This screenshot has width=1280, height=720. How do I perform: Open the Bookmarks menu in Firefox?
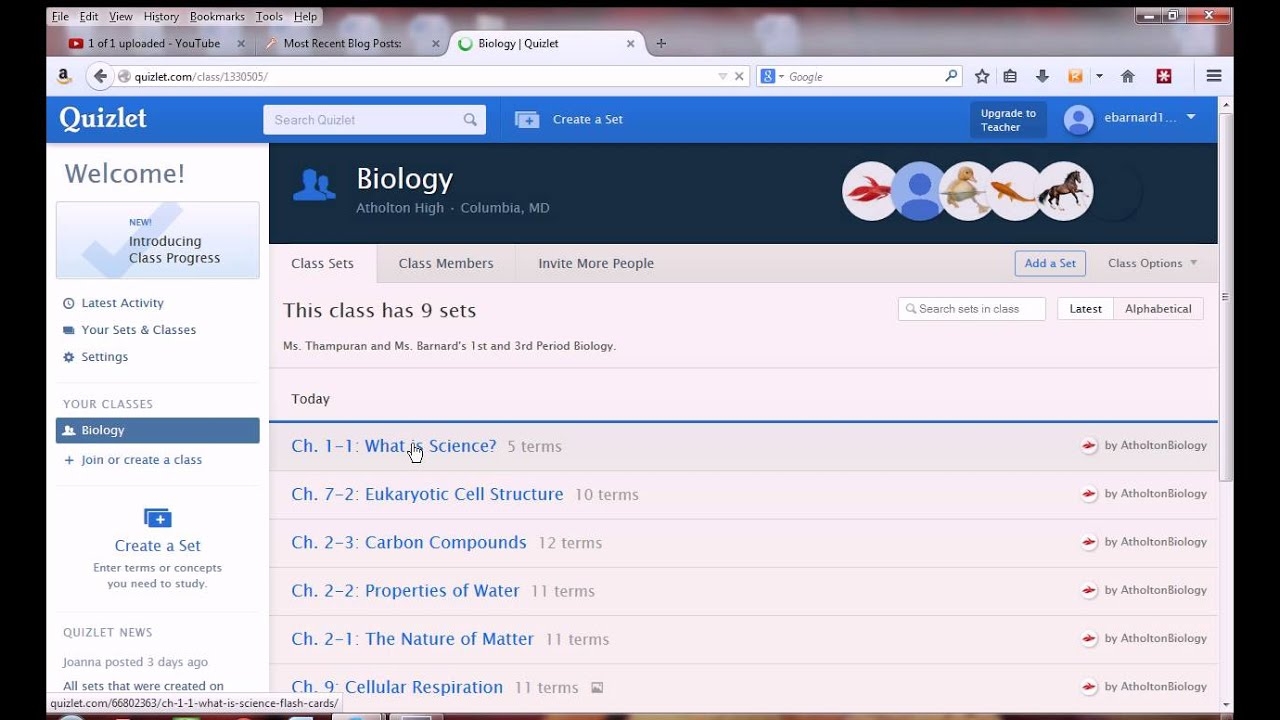[x=216, y=16]
